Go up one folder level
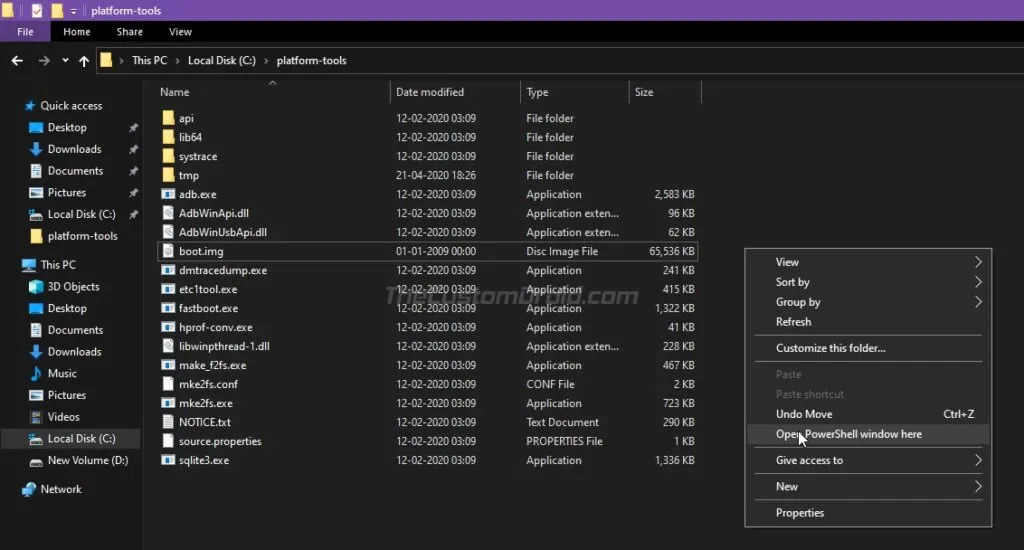1024x550 pixels. pyautogui.click(x=84, y=61)
